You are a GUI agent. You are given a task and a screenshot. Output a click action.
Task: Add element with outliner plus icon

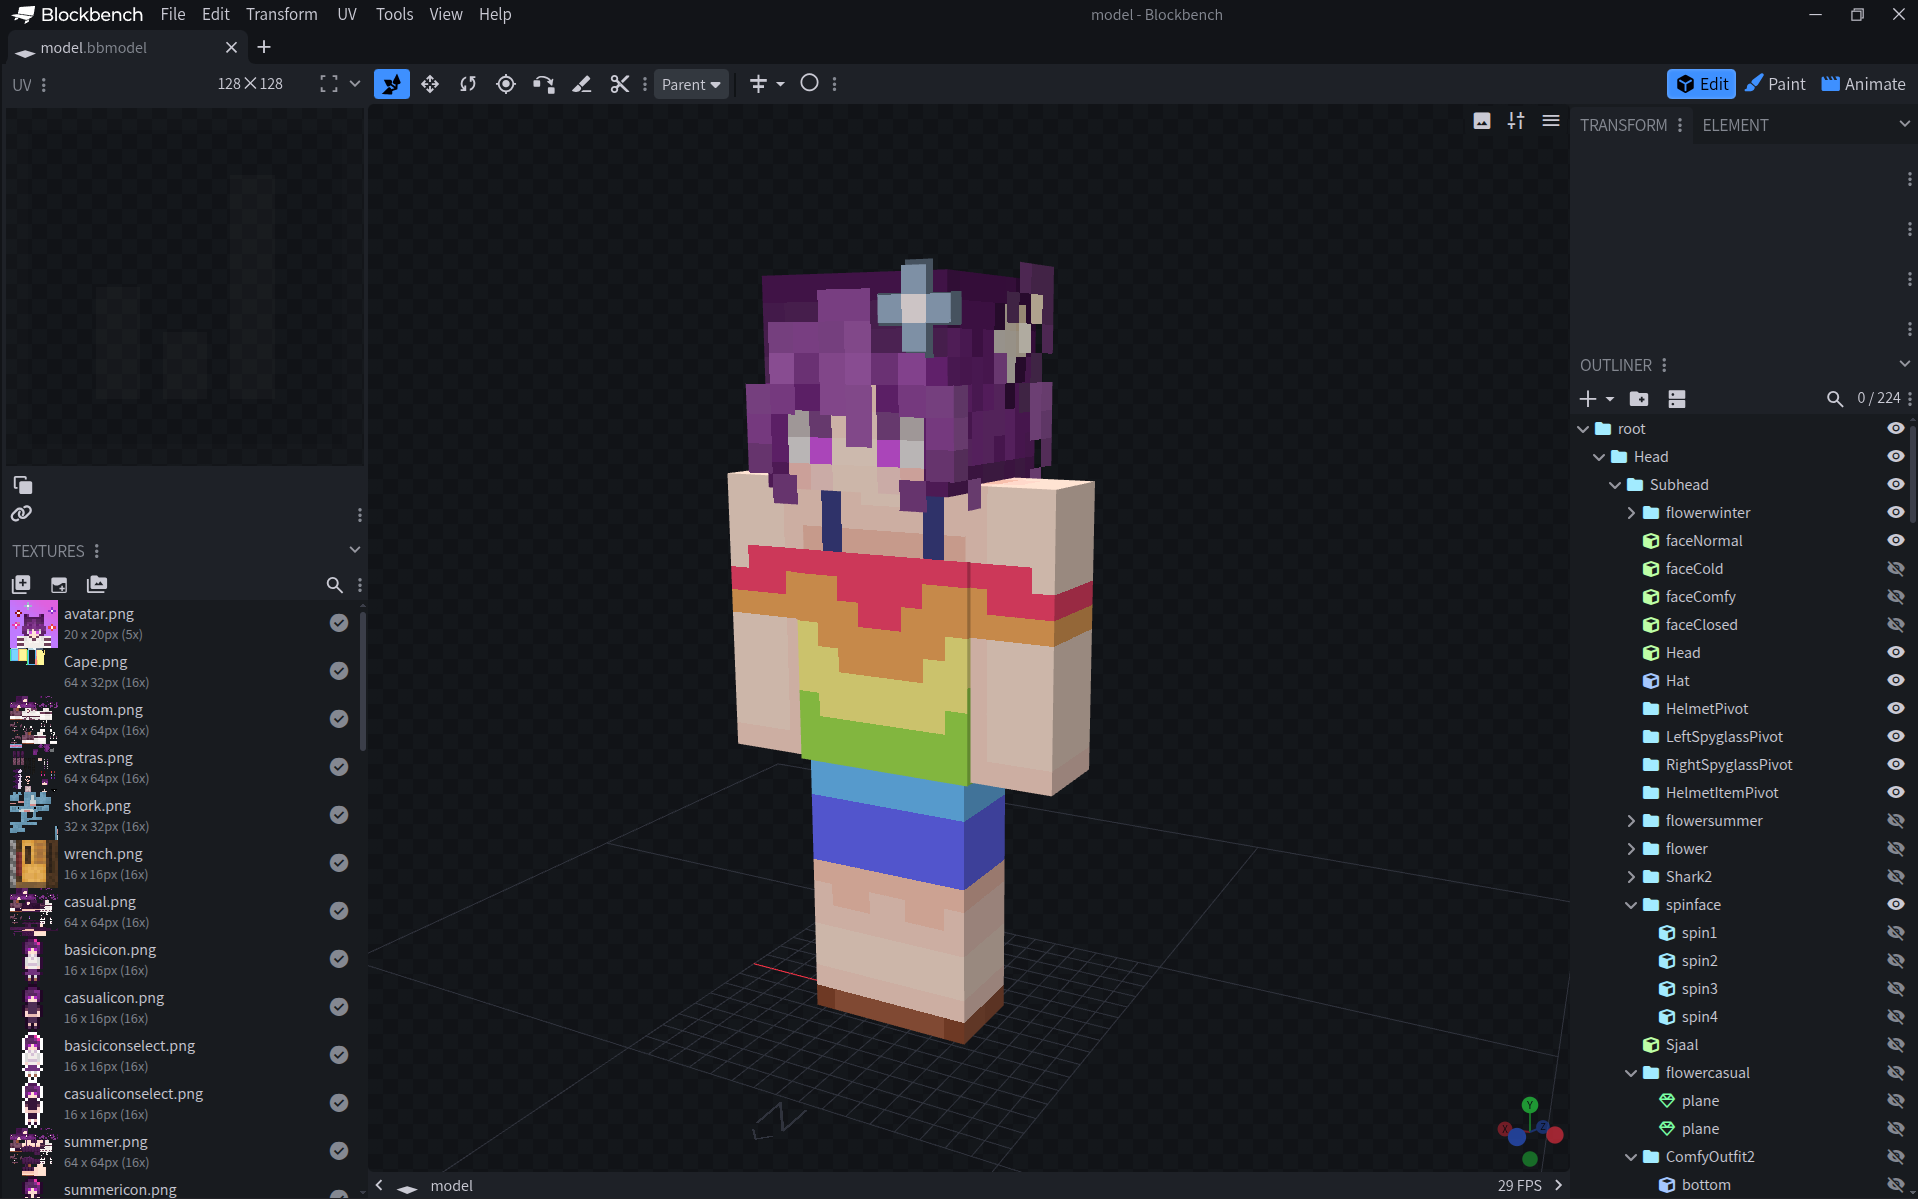[x=1588, y=399]
